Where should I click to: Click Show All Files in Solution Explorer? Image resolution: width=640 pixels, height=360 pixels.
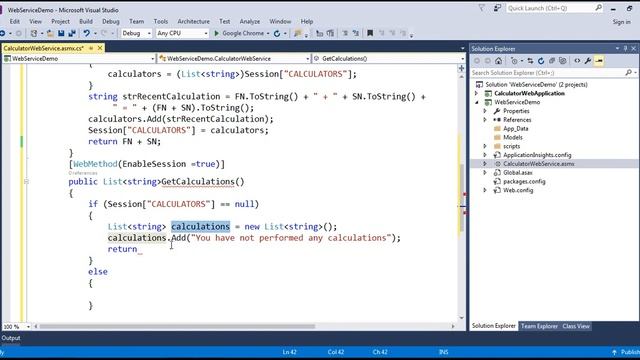coord(563,61)
